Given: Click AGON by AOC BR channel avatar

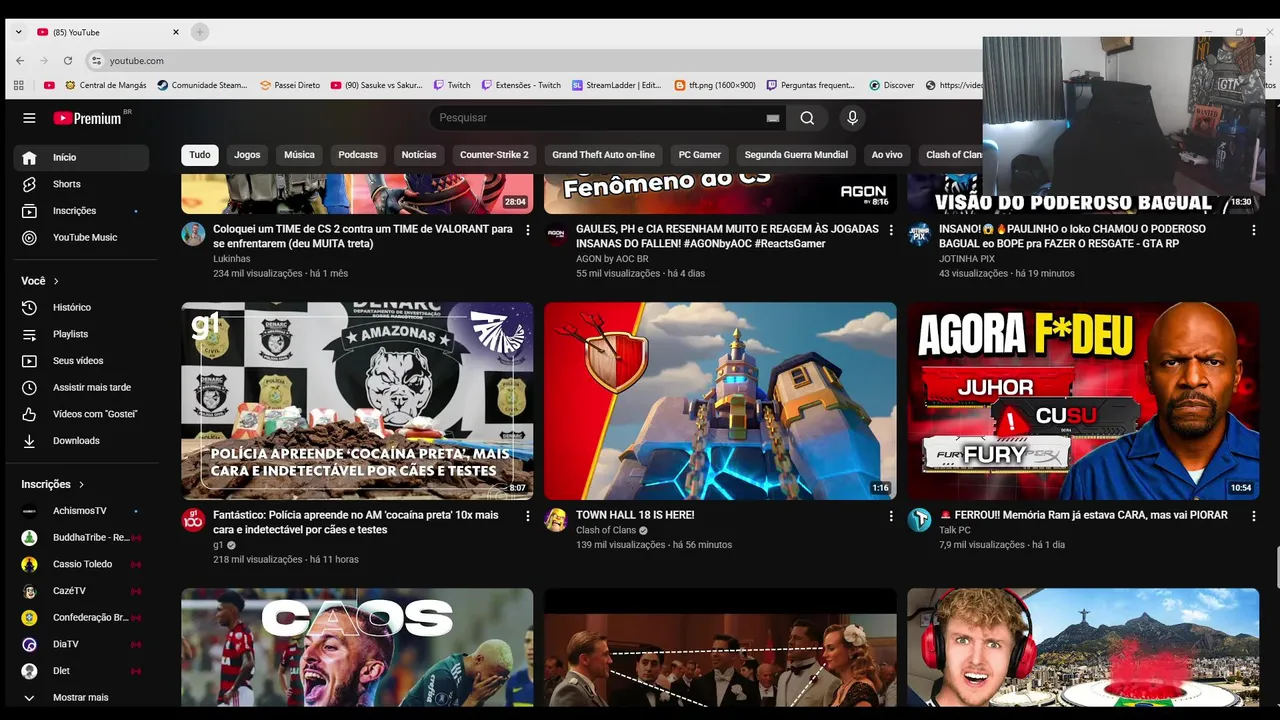Looking at the screenshot, I should click(x=556, y=234).
